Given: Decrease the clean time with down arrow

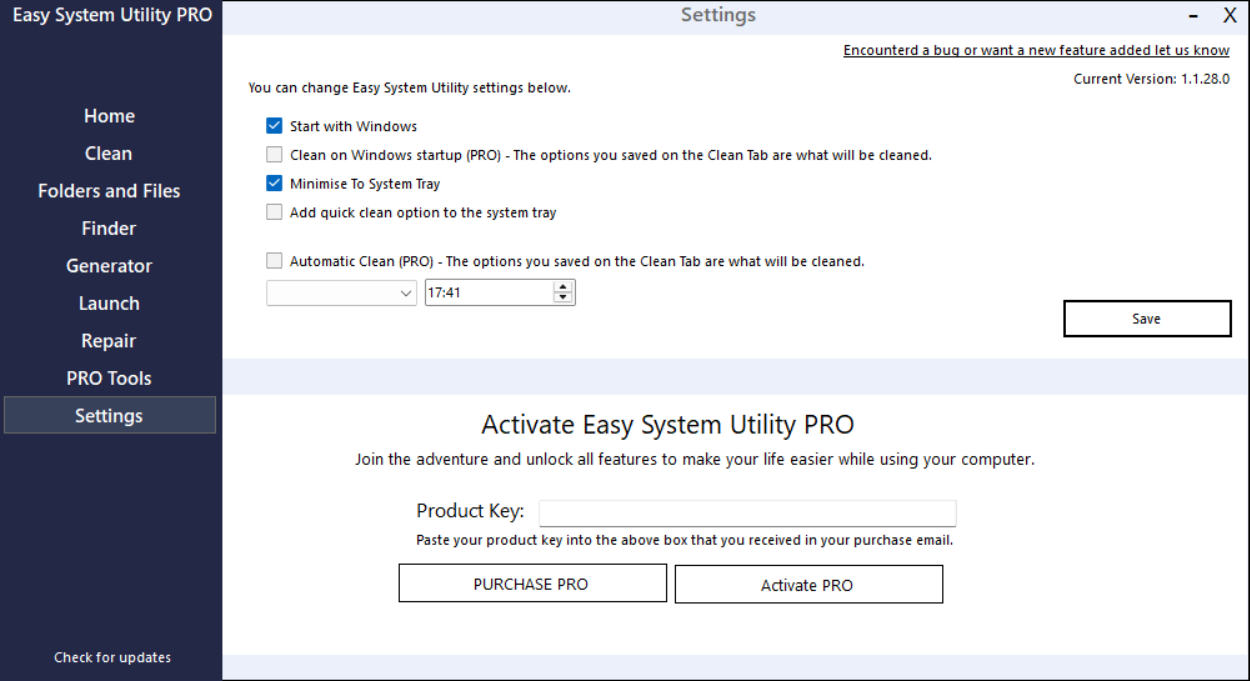Looking at the screenshot, I should click(564, 298).
